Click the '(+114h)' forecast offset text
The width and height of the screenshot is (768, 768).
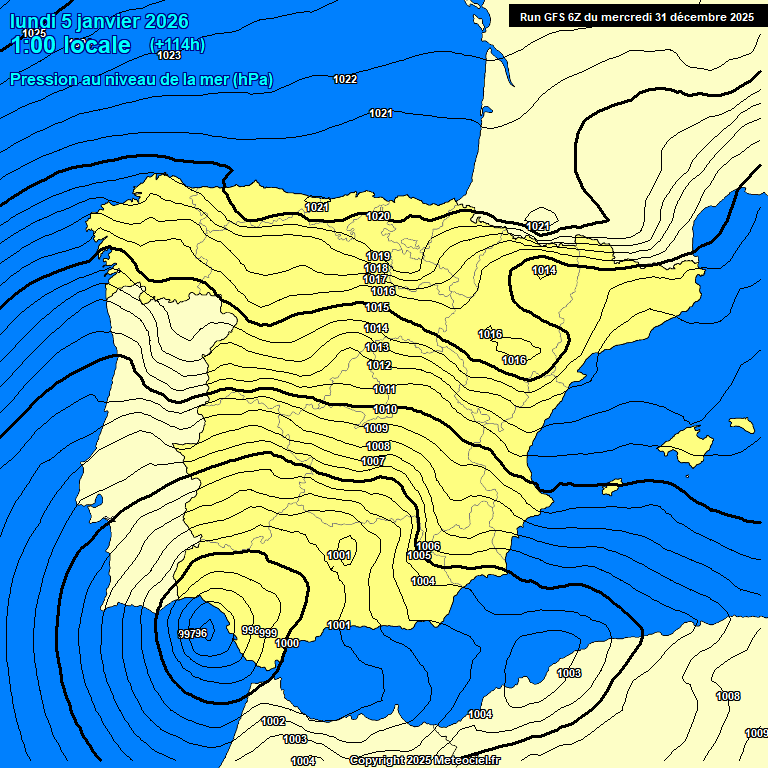[177, 45]
